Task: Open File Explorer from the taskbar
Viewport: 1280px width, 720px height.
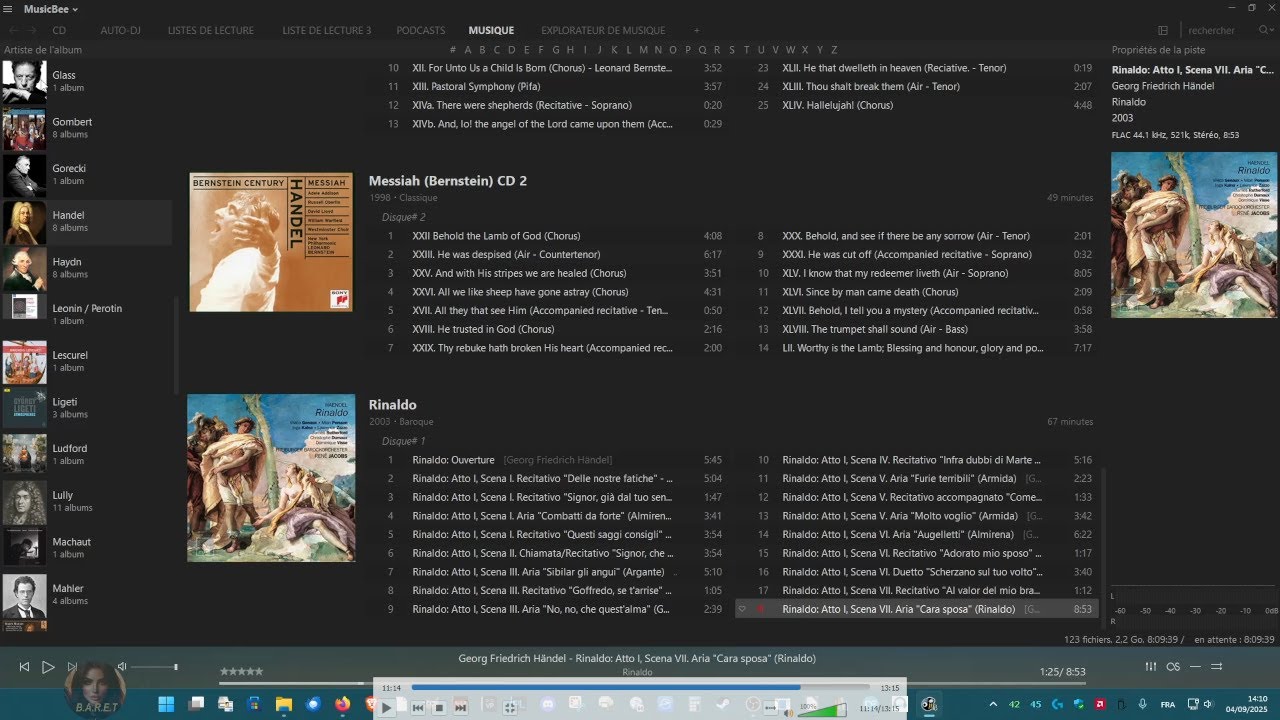Action: pos(284,705)
